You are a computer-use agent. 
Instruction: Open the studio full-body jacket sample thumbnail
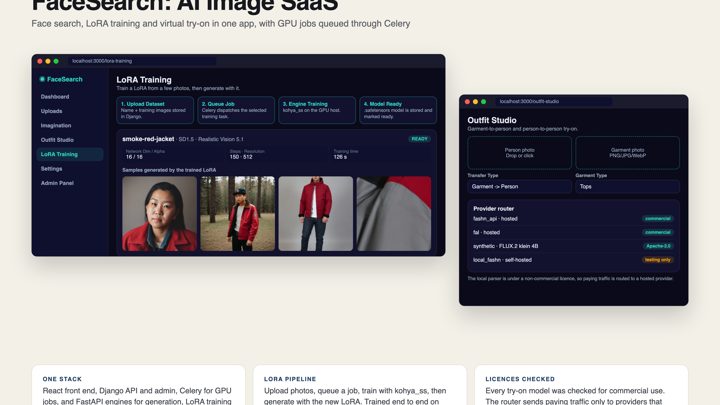tap(316, 214)
